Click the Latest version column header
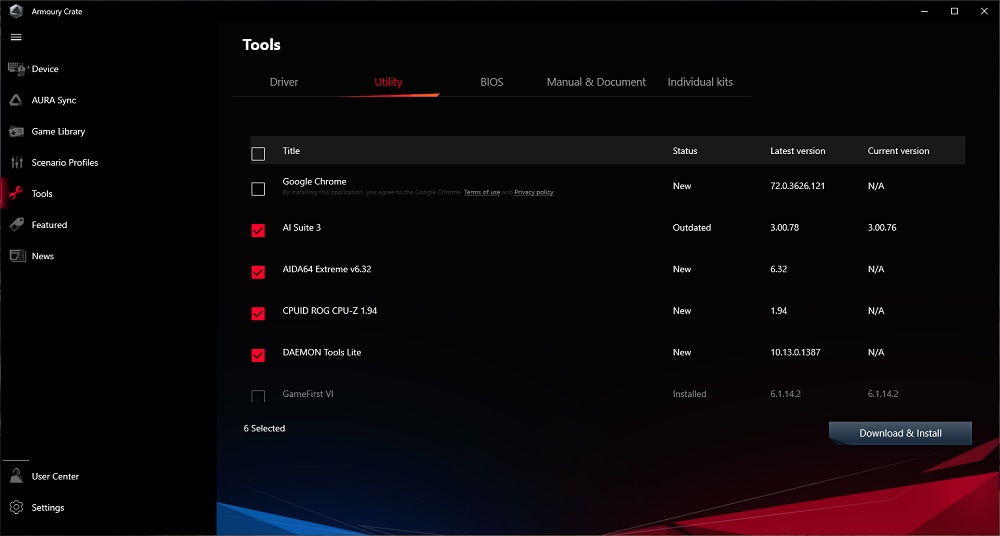The image size is (1000, 536). pyautogui.click(x=798, y=151)
